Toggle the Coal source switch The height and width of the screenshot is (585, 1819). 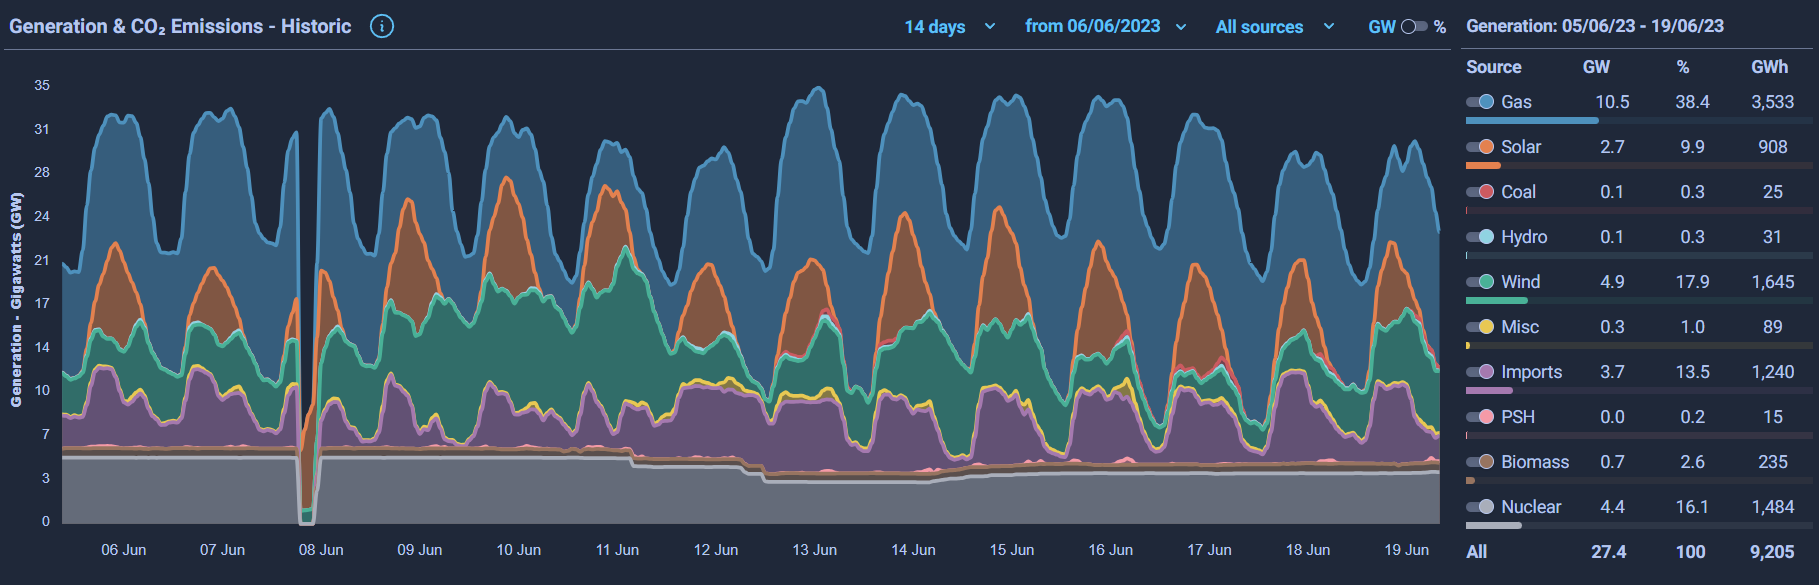[1480, 192]
